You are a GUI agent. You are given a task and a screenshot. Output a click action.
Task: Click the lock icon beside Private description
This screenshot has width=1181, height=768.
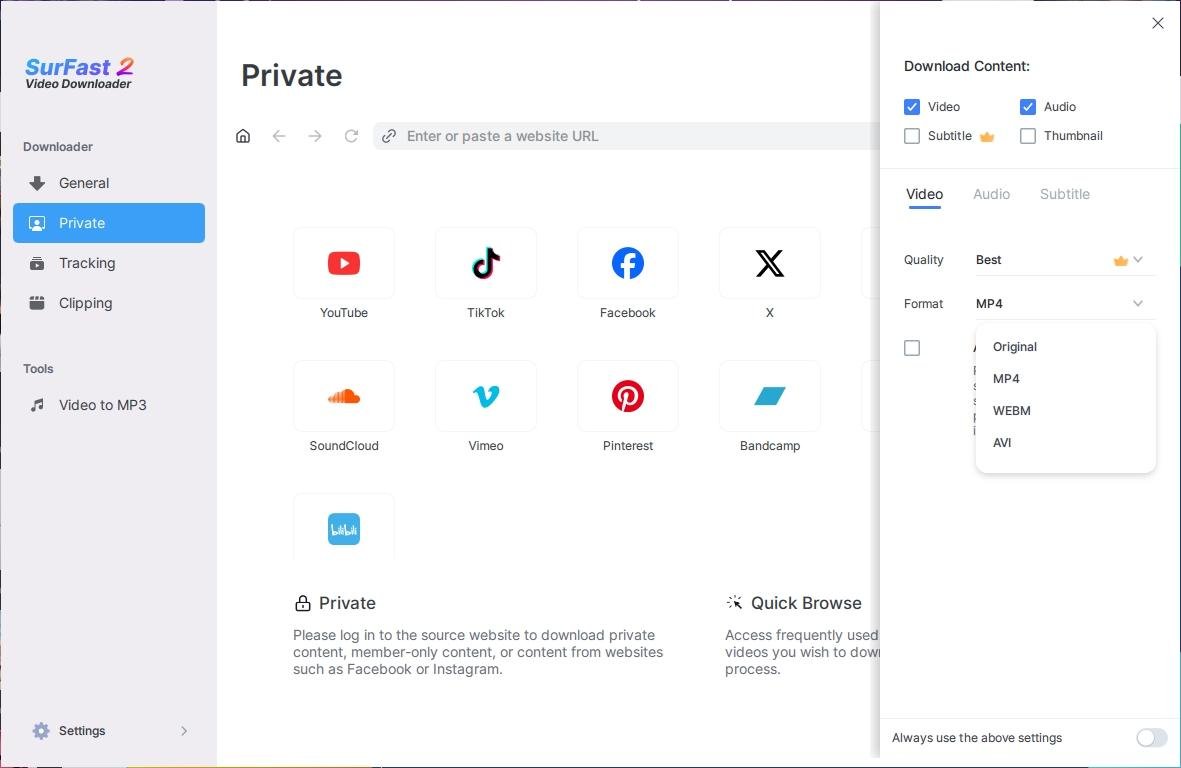[302, 603]
